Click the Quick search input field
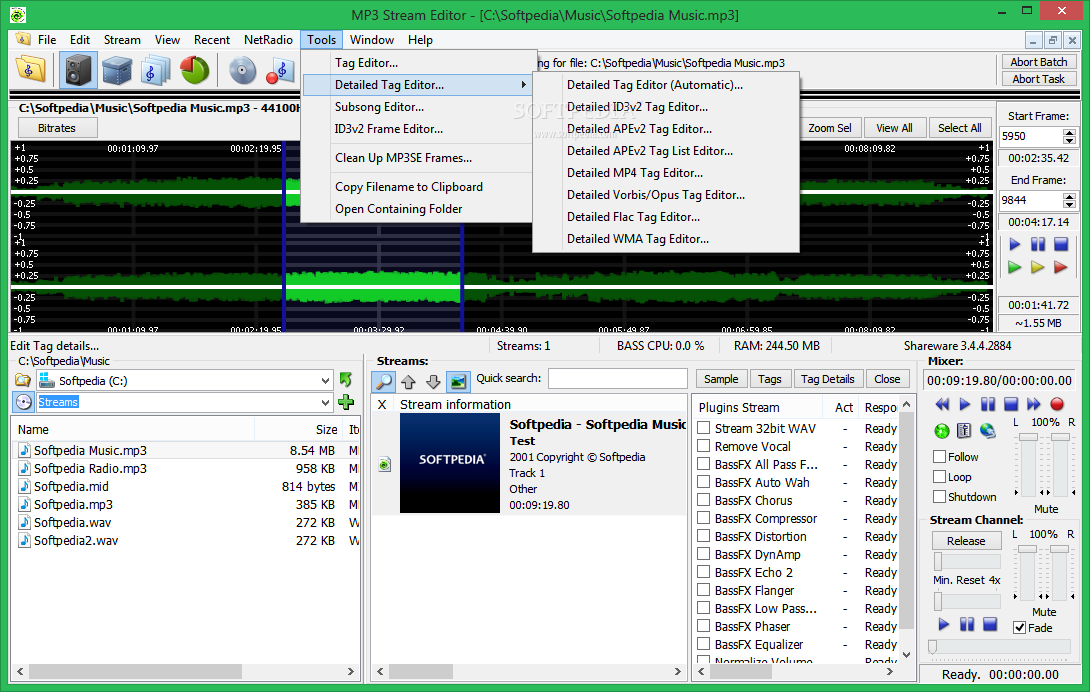This screenshot has width=1090, height=692. pyautogui.click(x=617, y=378)
